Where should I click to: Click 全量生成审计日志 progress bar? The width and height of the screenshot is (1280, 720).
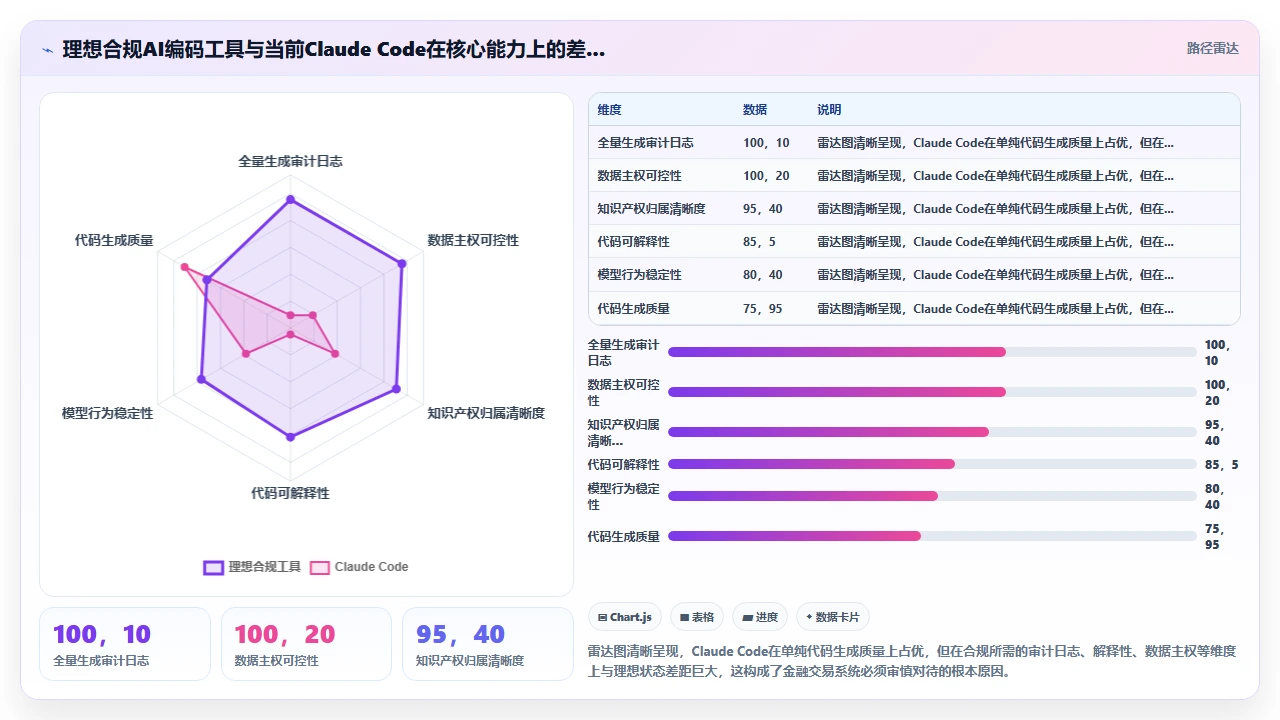(x=932, y=352)
